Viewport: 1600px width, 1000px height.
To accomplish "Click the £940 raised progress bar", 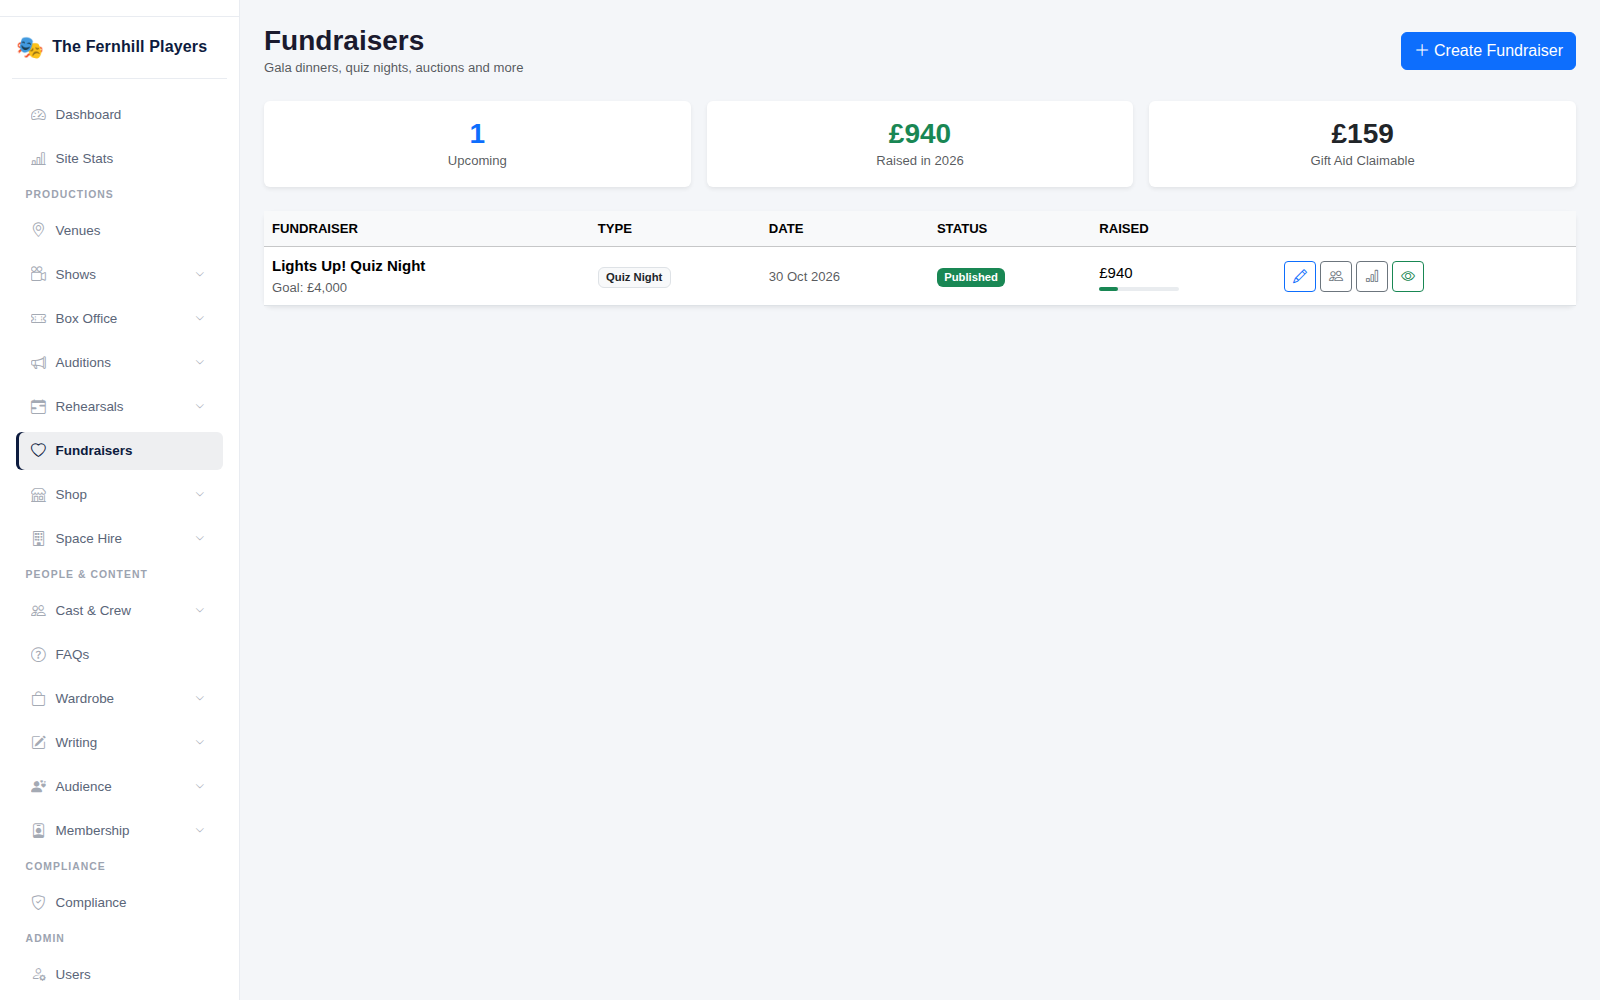I will (1139, 289).
